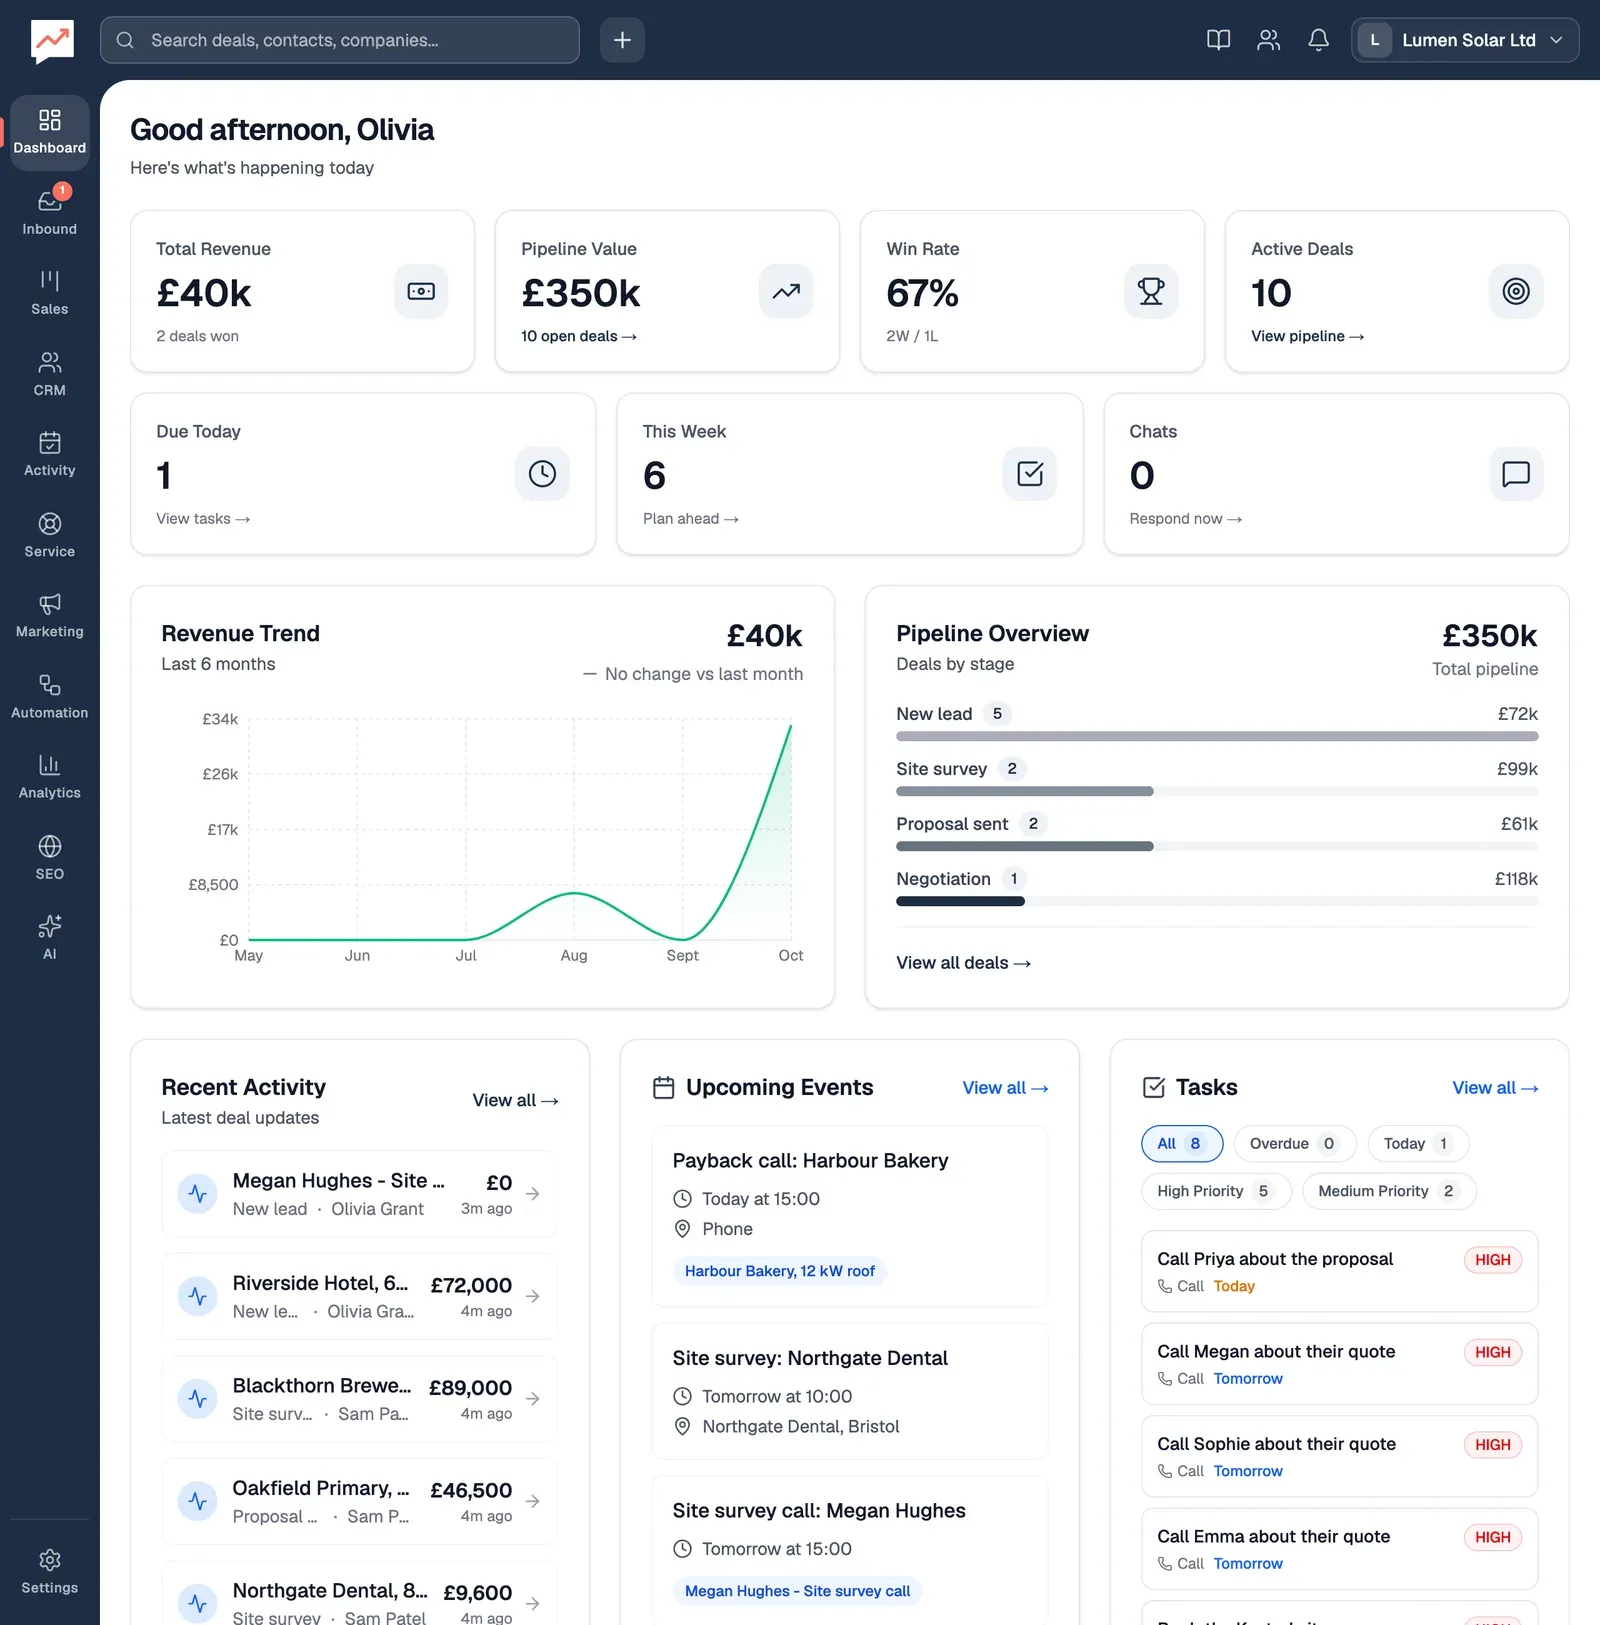
Task: Open the Dashboard sidebar item
Action: [x=50, y=133]
